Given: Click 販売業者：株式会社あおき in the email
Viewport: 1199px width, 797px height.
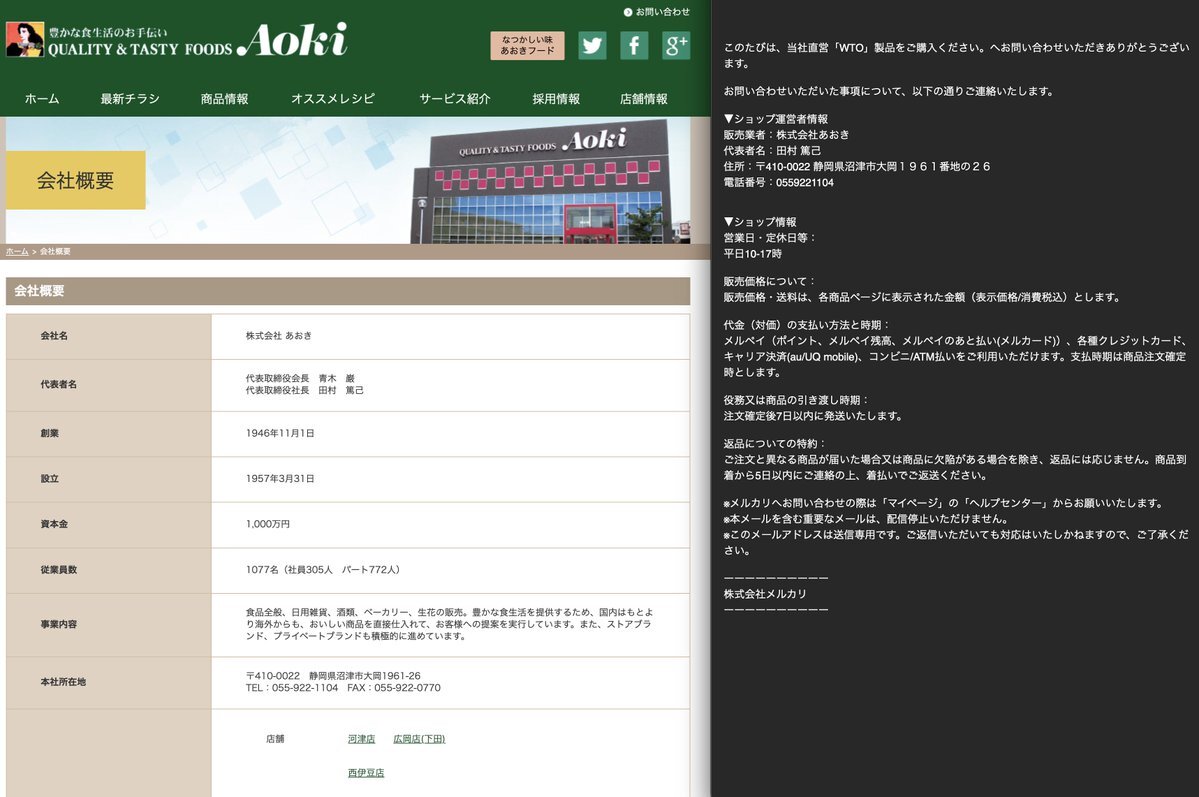Looking at the screenshot, I should click(786, 135).
